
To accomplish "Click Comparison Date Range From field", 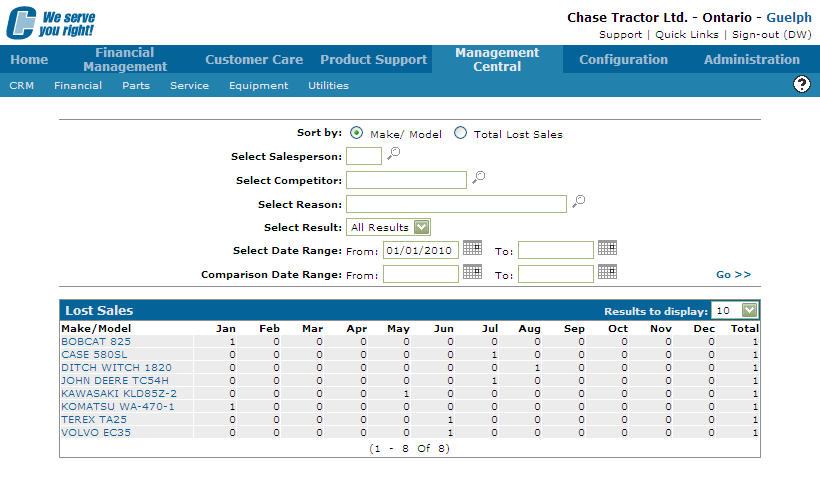I will pos(420,274).
